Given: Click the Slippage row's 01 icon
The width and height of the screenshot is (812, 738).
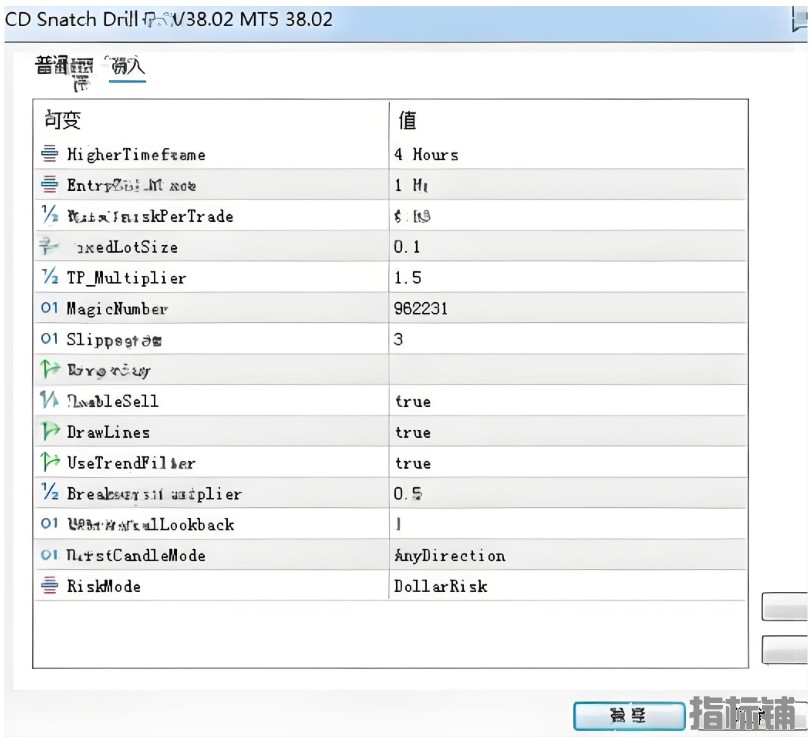Looking at the screenshot, I should pos(50,340).
